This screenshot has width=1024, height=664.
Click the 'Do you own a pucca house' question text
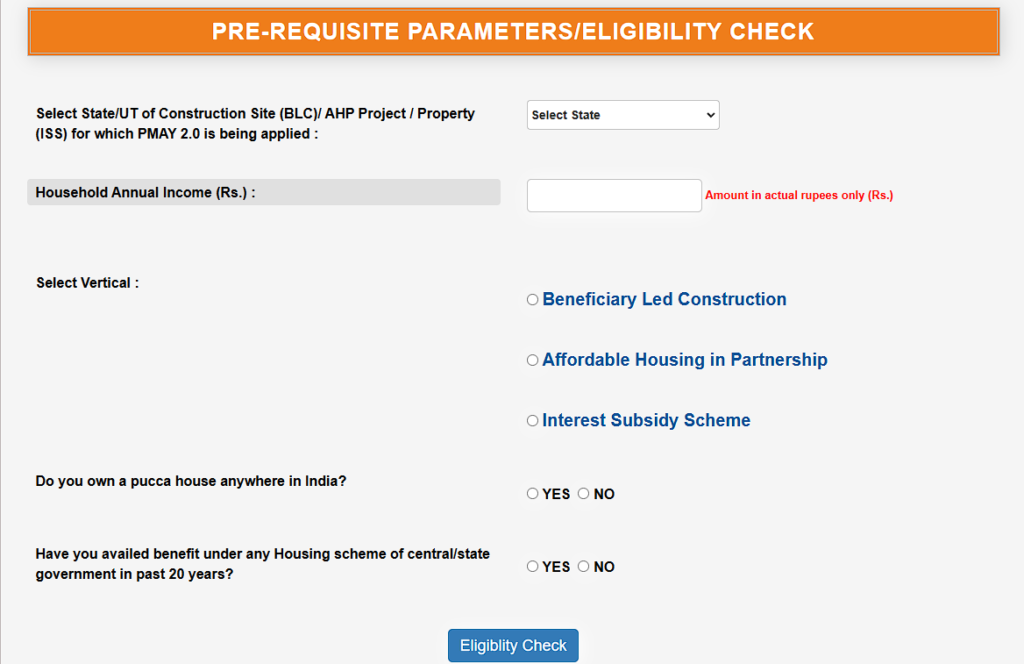191,481
